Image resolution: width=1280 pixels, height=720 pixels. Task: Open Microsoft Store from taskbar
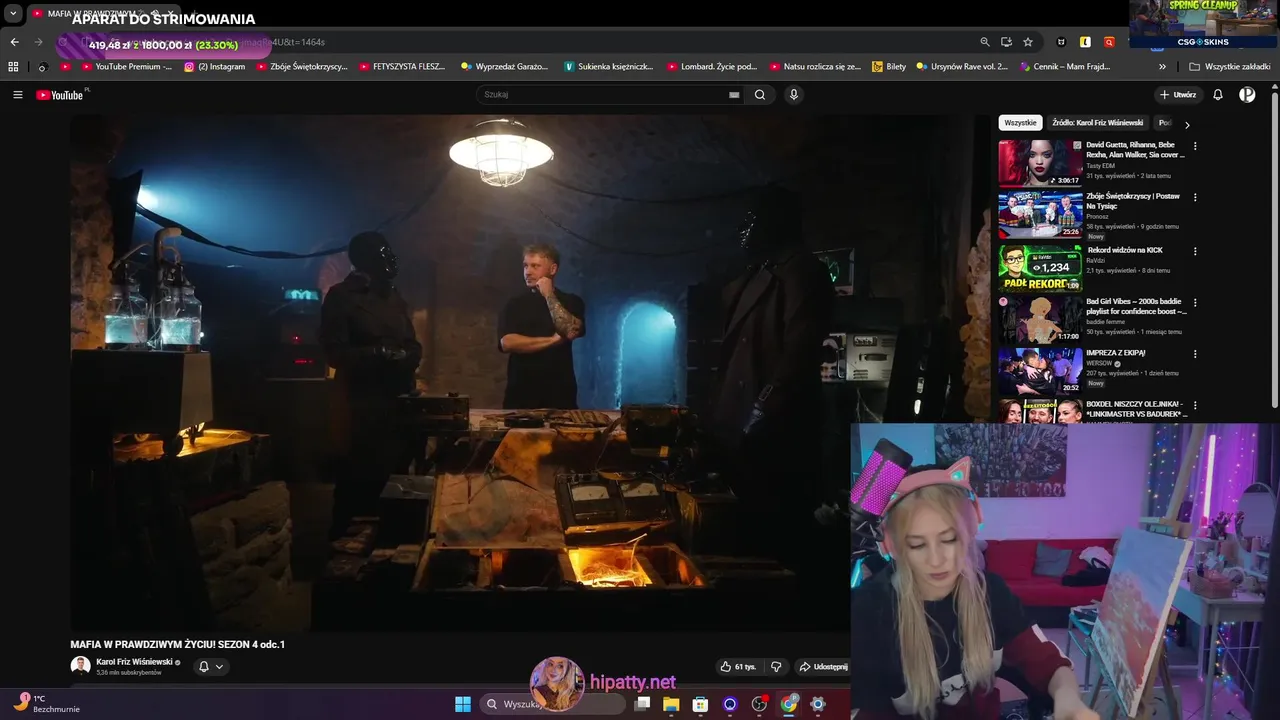[700, 704]
